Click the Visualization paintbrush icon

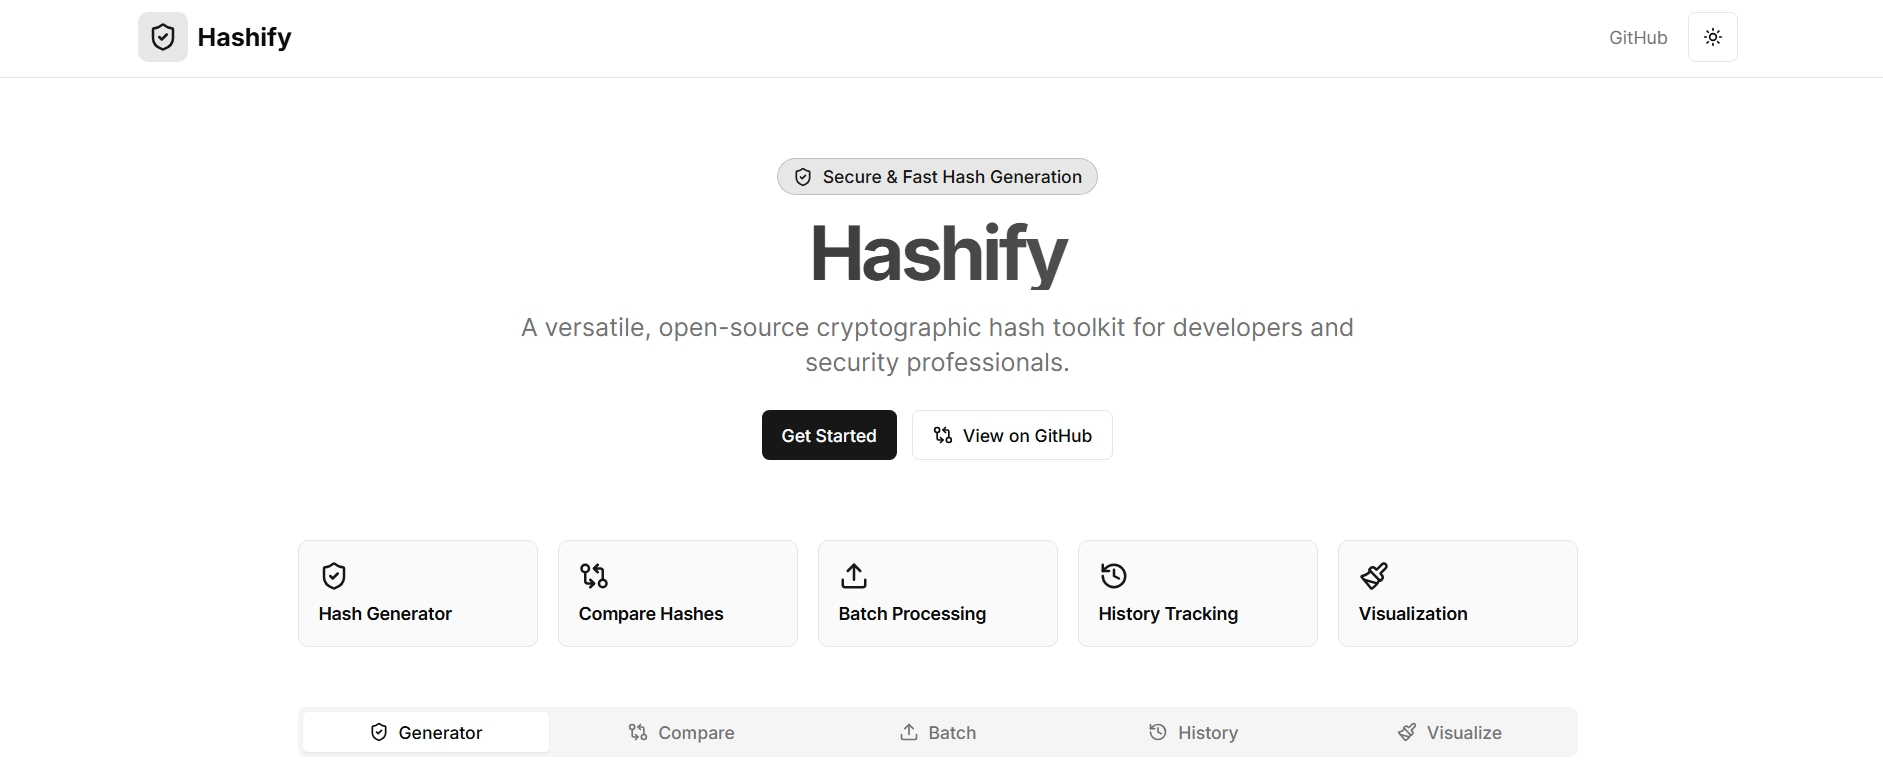[1373, 576]
